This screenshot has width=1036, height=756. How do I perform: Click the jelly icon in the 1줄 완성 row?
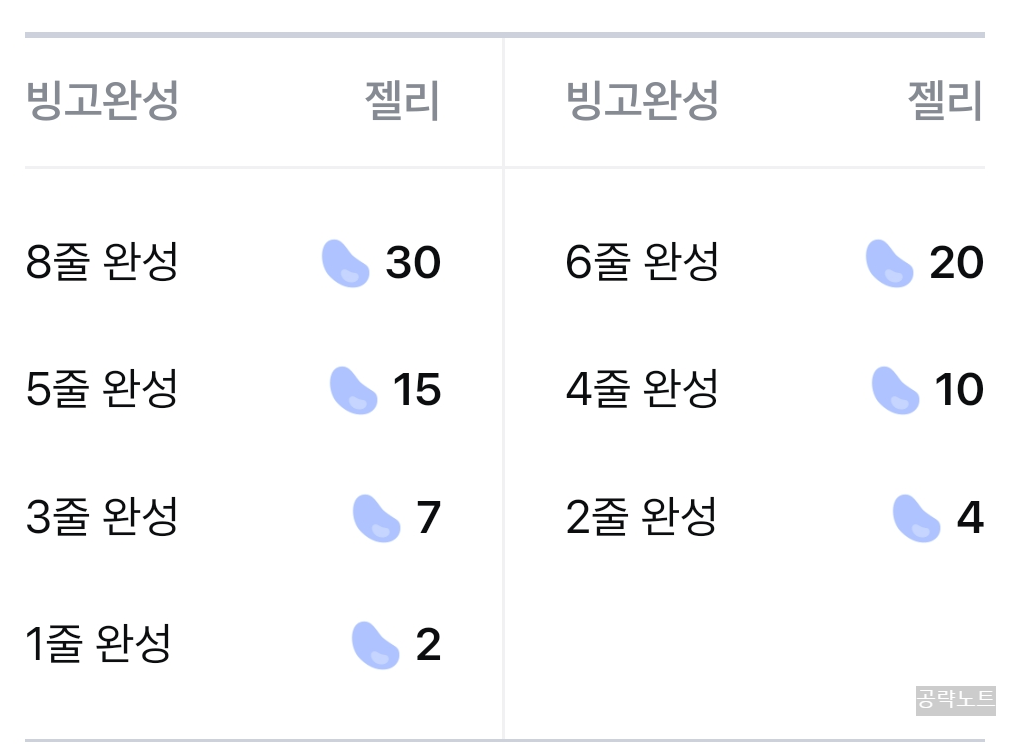[375, 645]
